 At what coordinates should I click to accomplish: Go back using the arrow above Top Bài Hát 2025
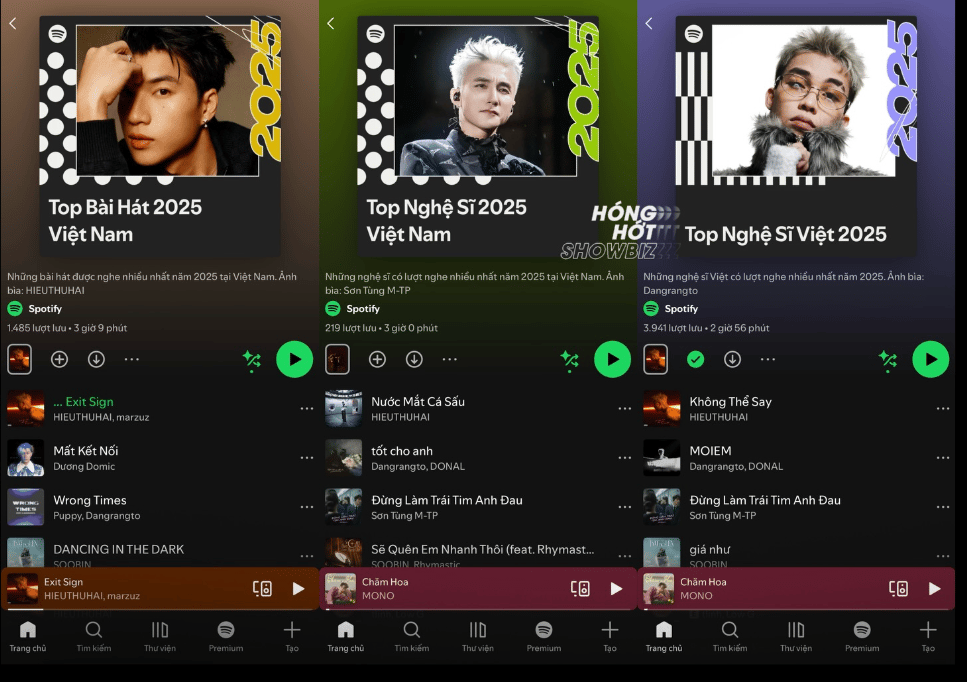point(12,22)
